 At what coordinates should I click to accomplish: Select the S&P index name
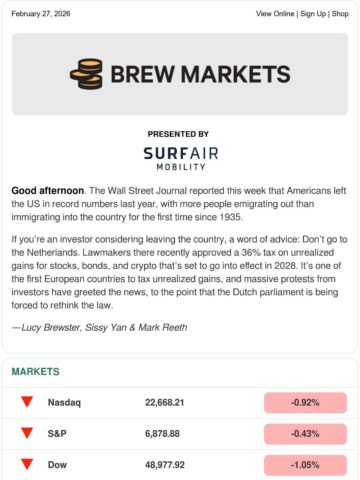tap(57, 434)
